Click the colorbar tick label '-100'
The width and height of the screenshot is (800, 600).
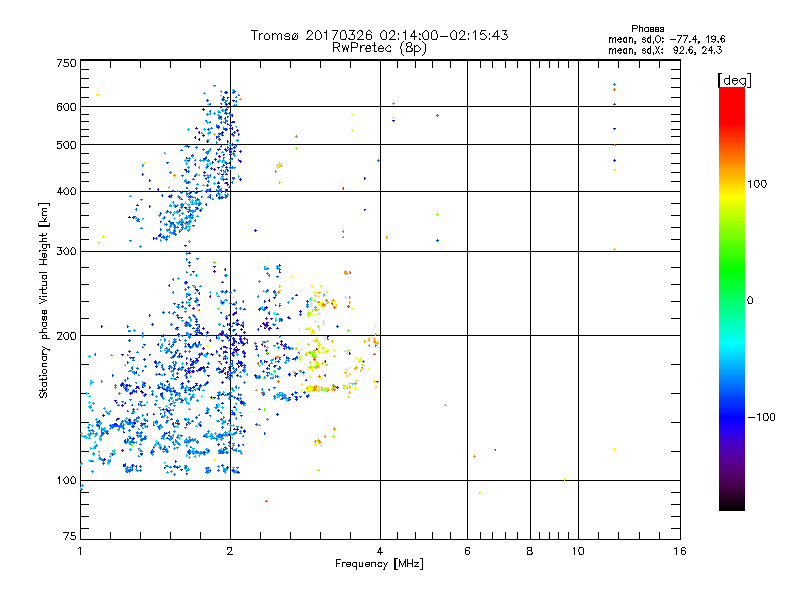tap(762, 417)
